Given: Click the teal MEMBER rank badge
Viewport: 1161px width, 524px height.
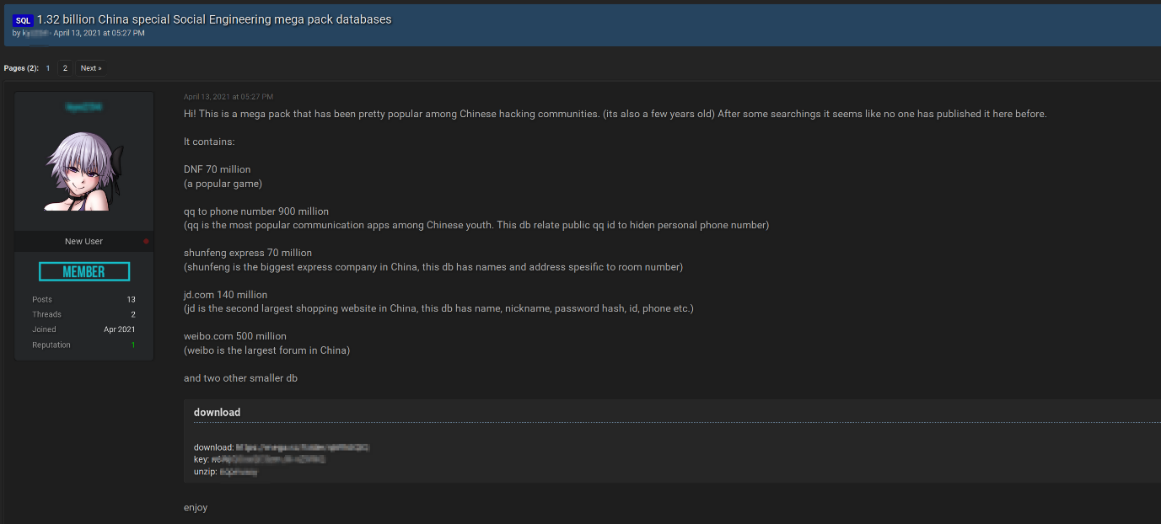Looking at the screenshot, I should pyautogui.click(x=84, y=272).
